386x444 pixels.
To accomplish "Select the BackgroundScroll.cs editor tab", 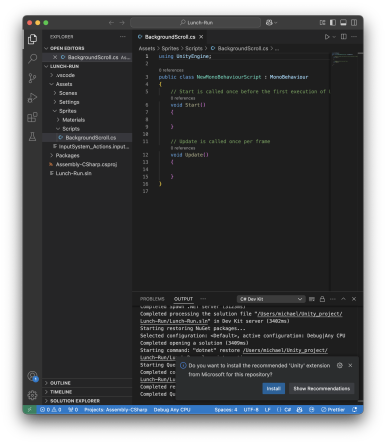I will tap(170, 37).
